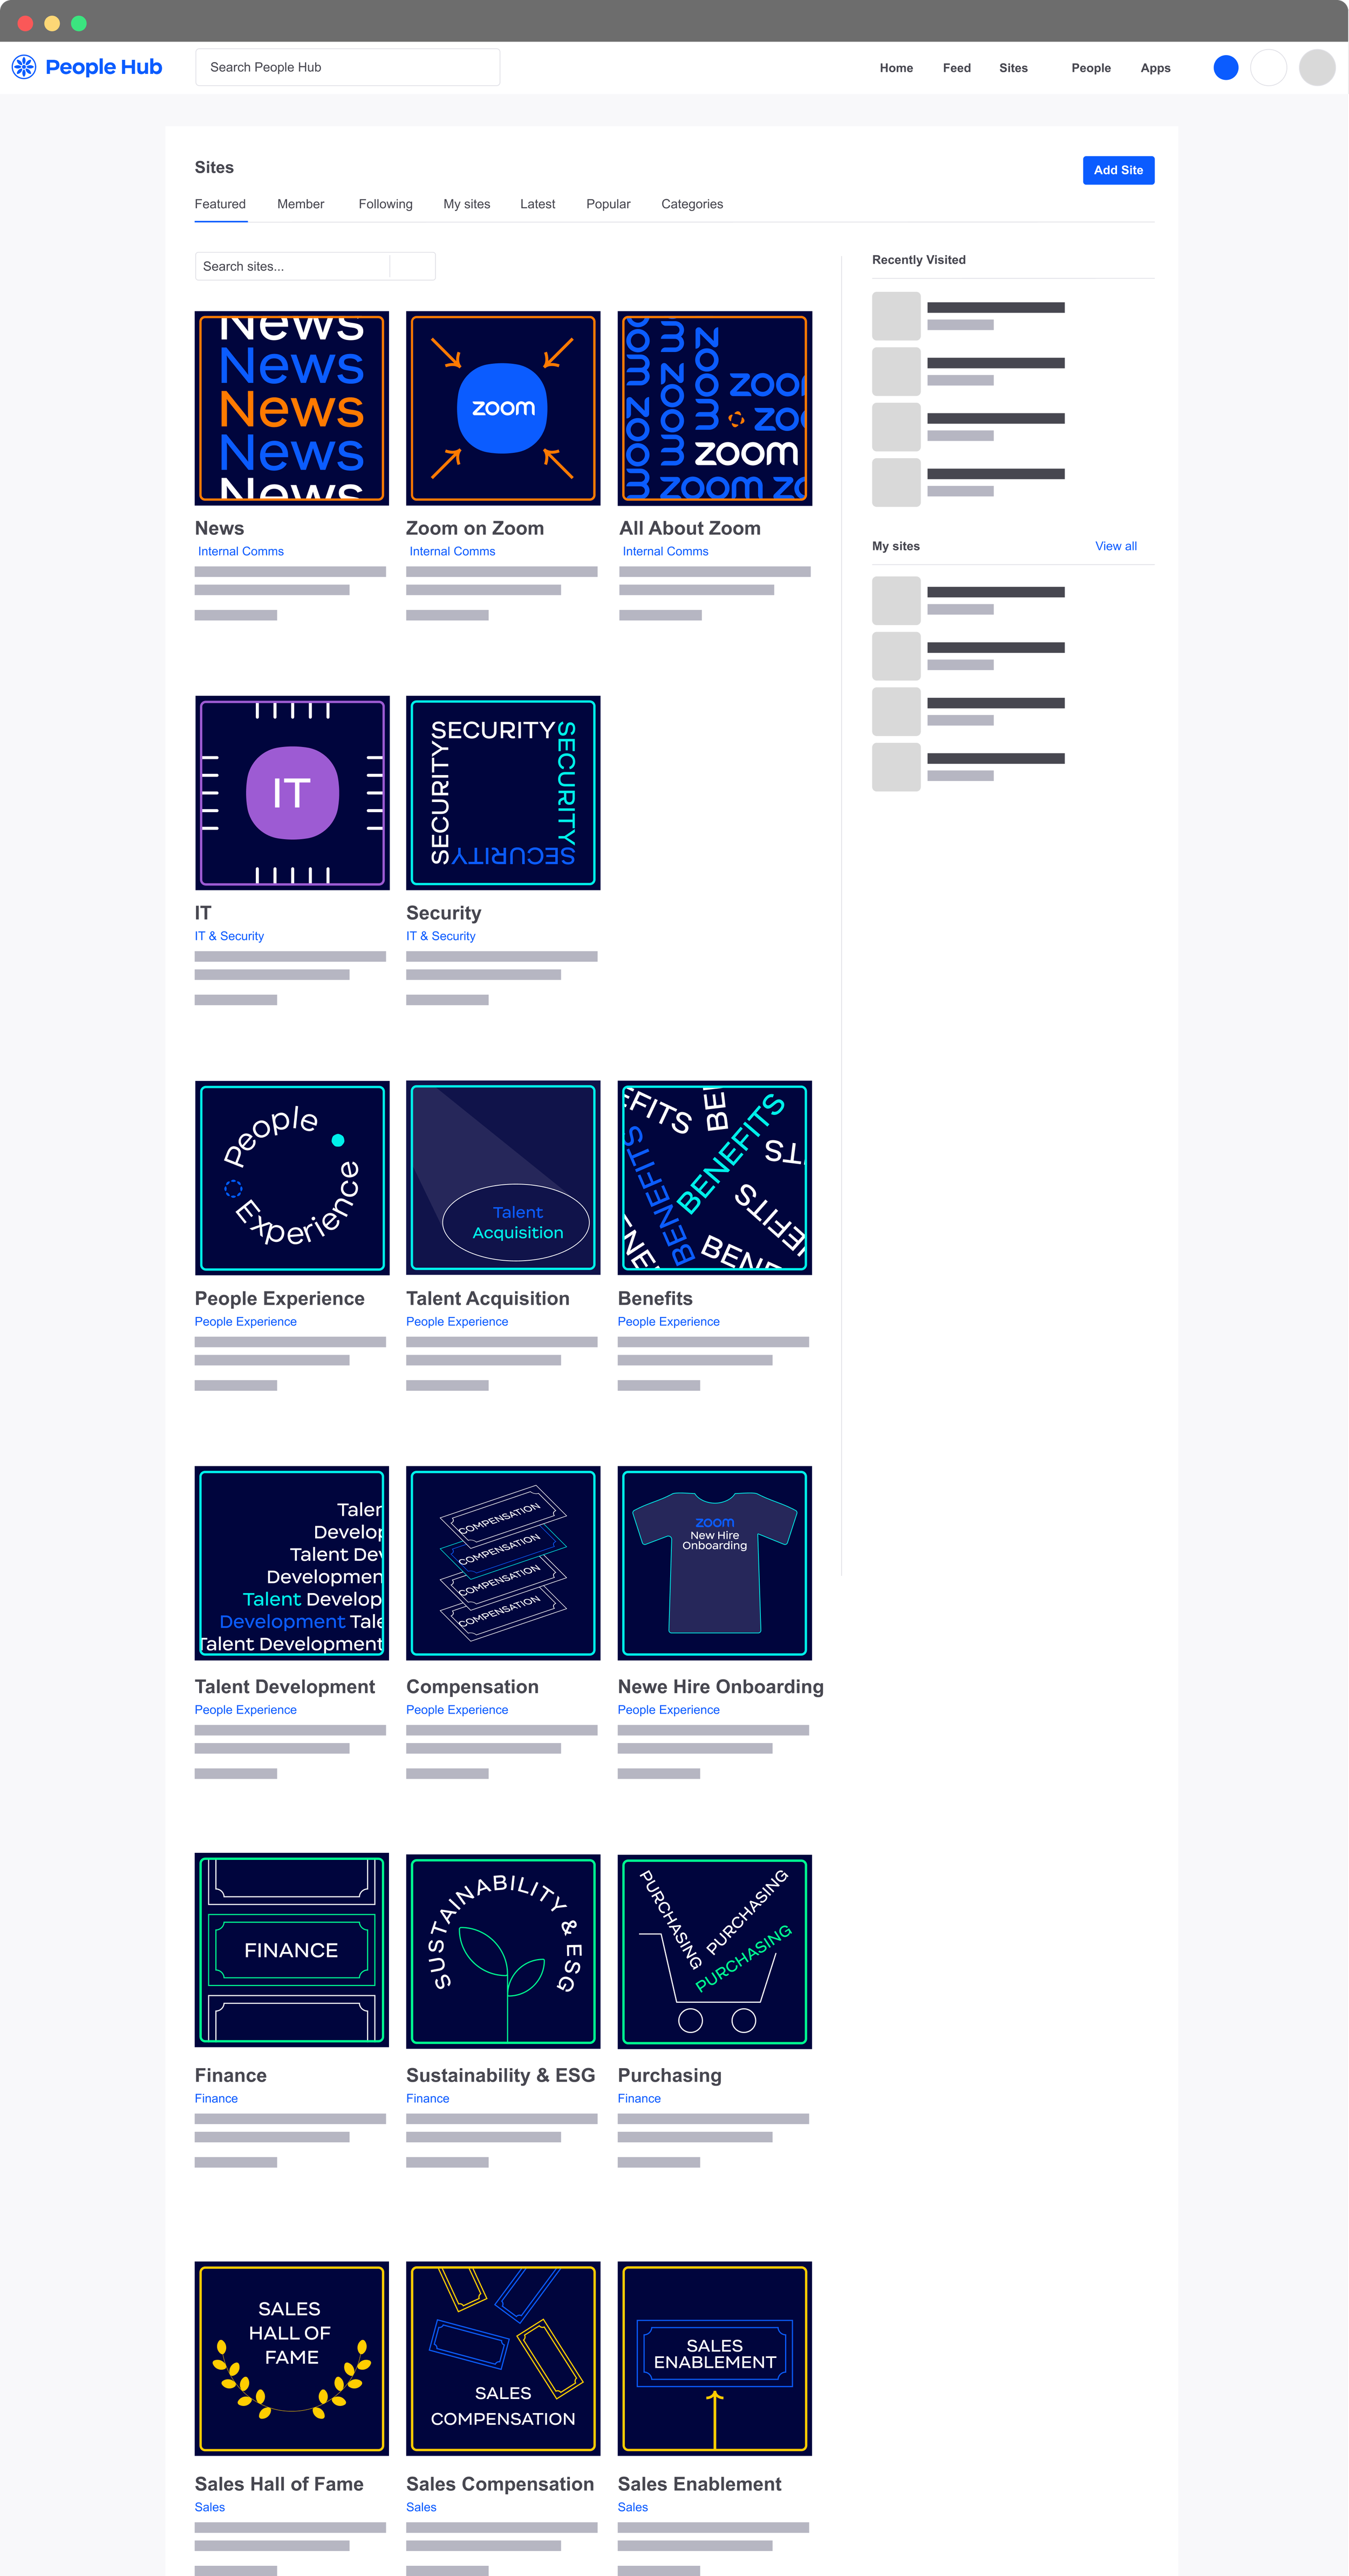The width and height of the screenshot is (1349, 2576).
Task: Click People Experience category under Compensation
Action: (x=457, y=1710)
